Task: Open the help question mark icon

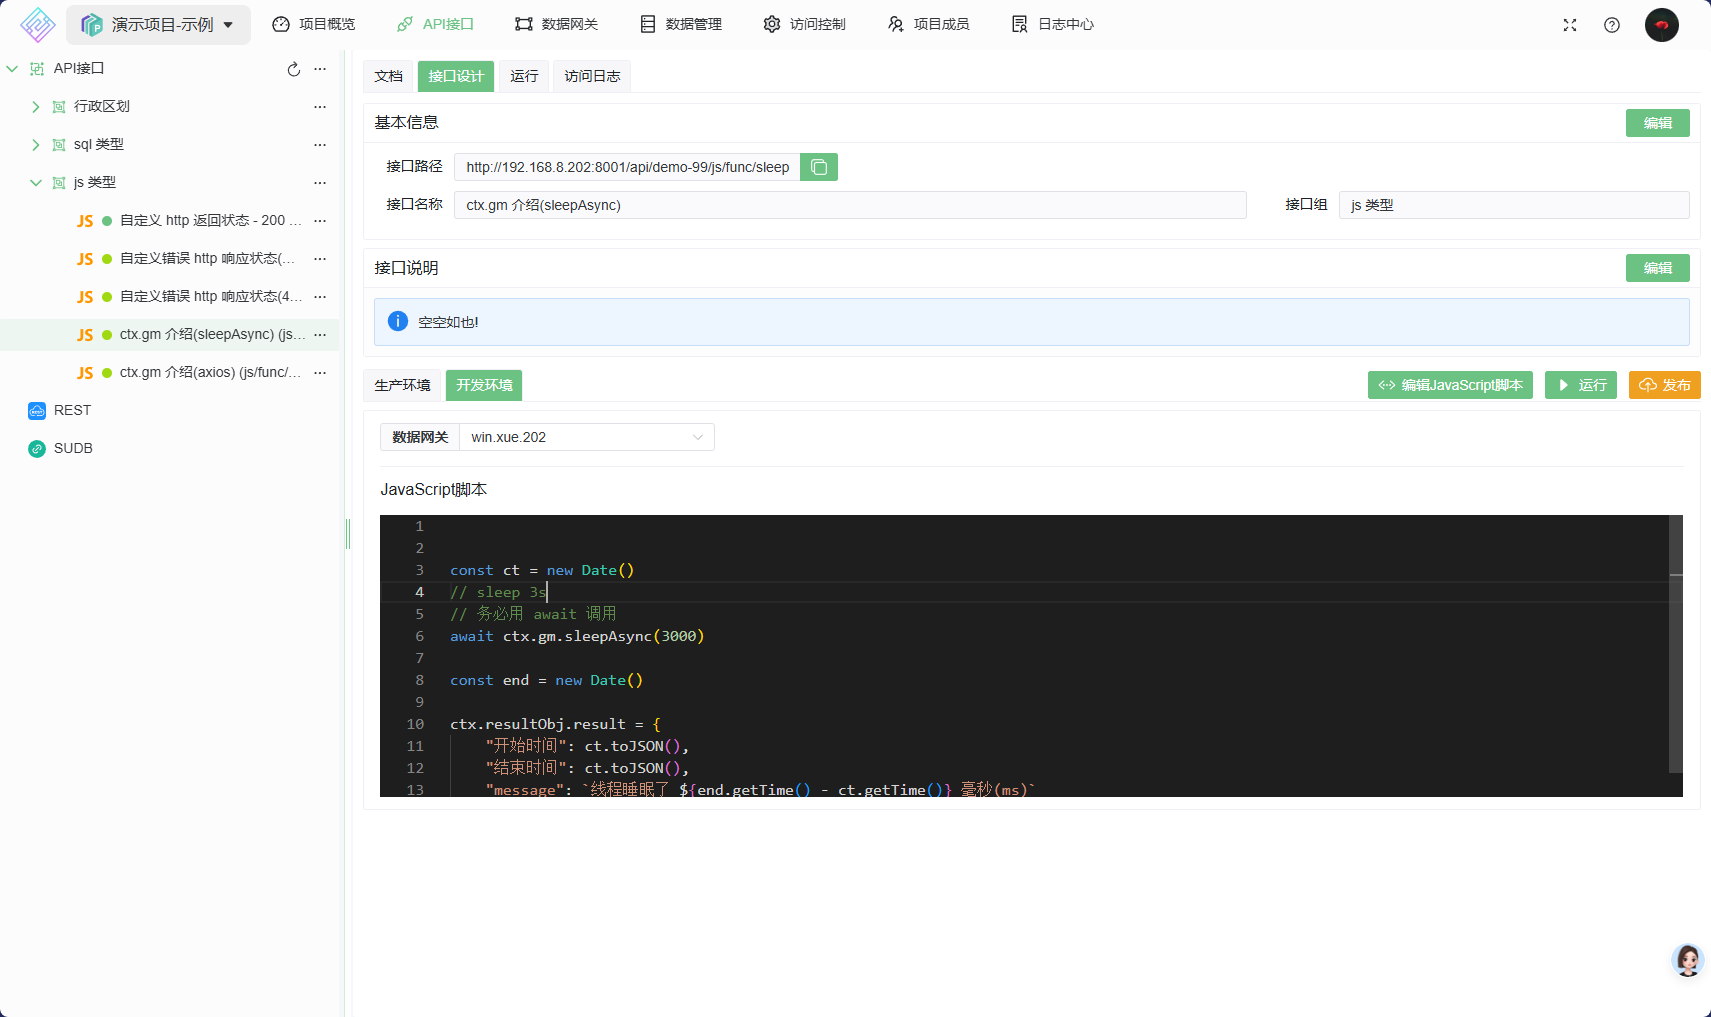Action: 1611,25
